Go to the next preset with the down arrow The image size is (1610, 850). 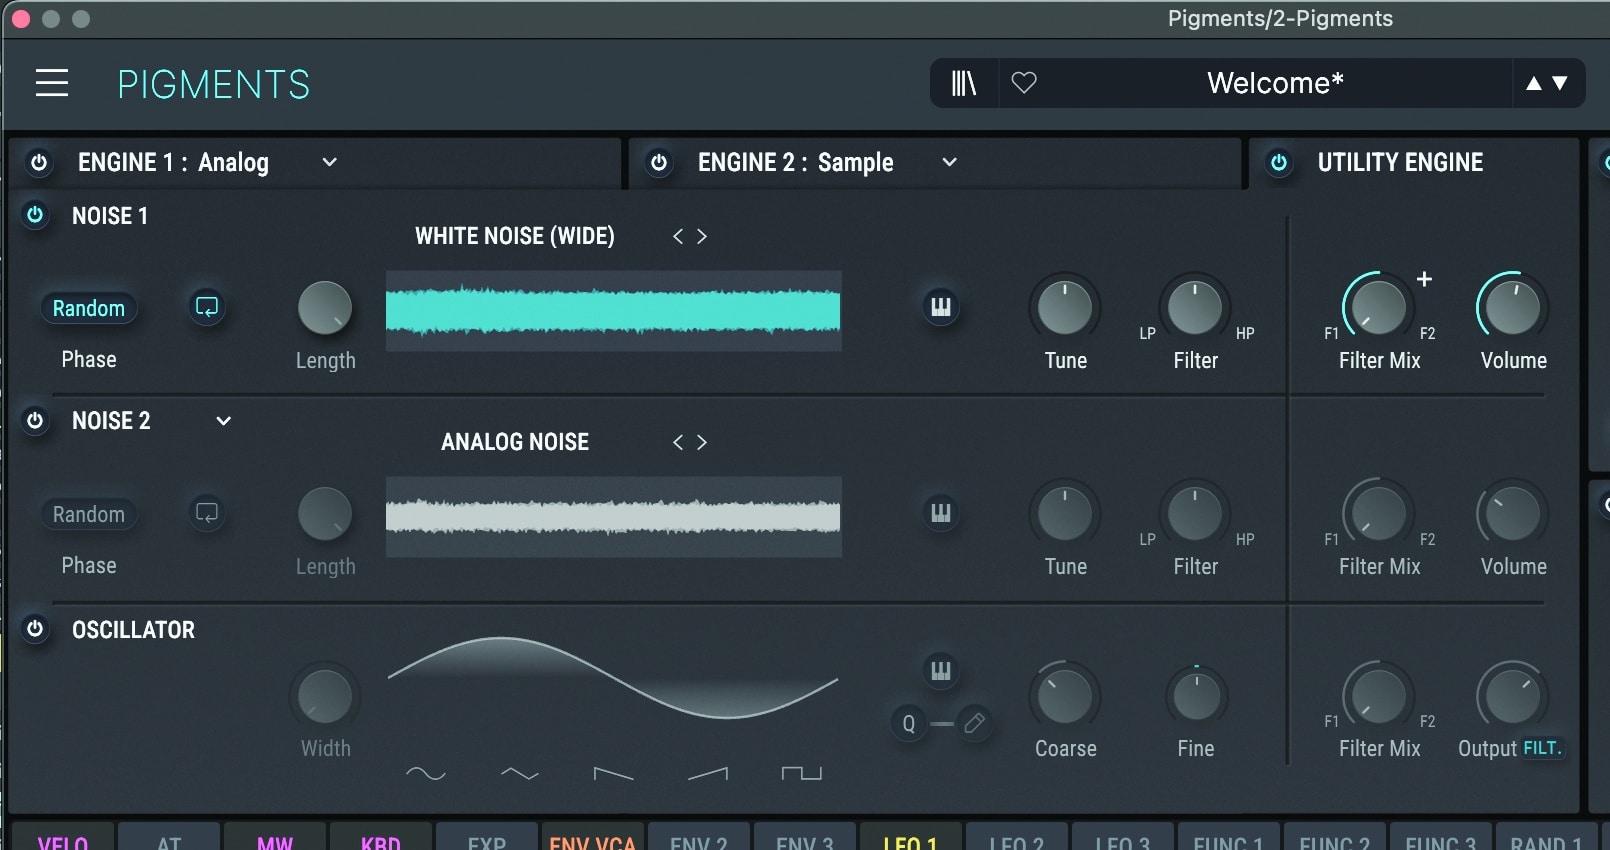(1560, 83)
